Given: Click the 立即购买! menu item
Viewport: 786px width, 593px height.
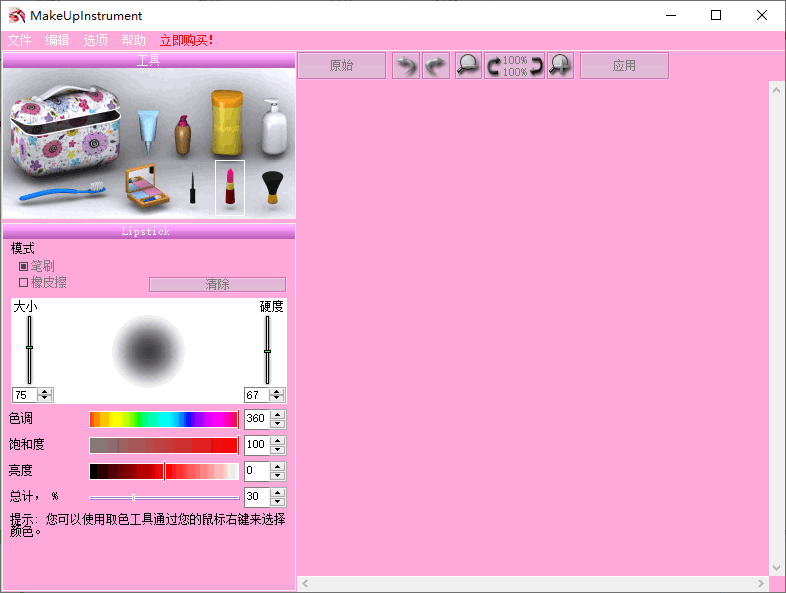Looking at the screenshot, I should [186, 40].
